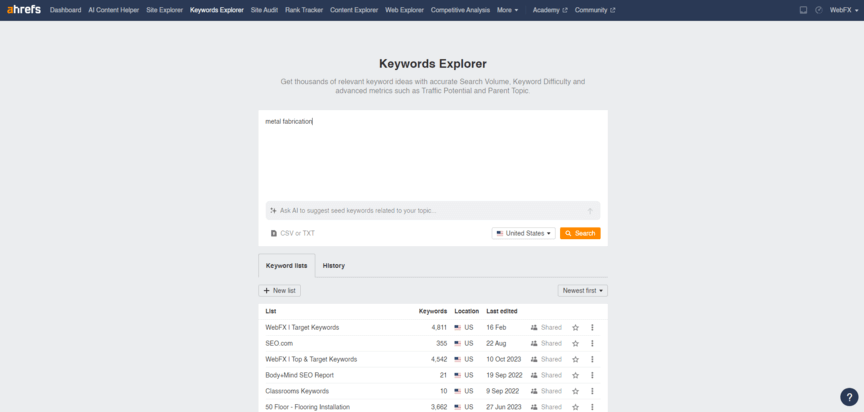
Task: Expand the More menu in navigation
Action: coord(507,10)
